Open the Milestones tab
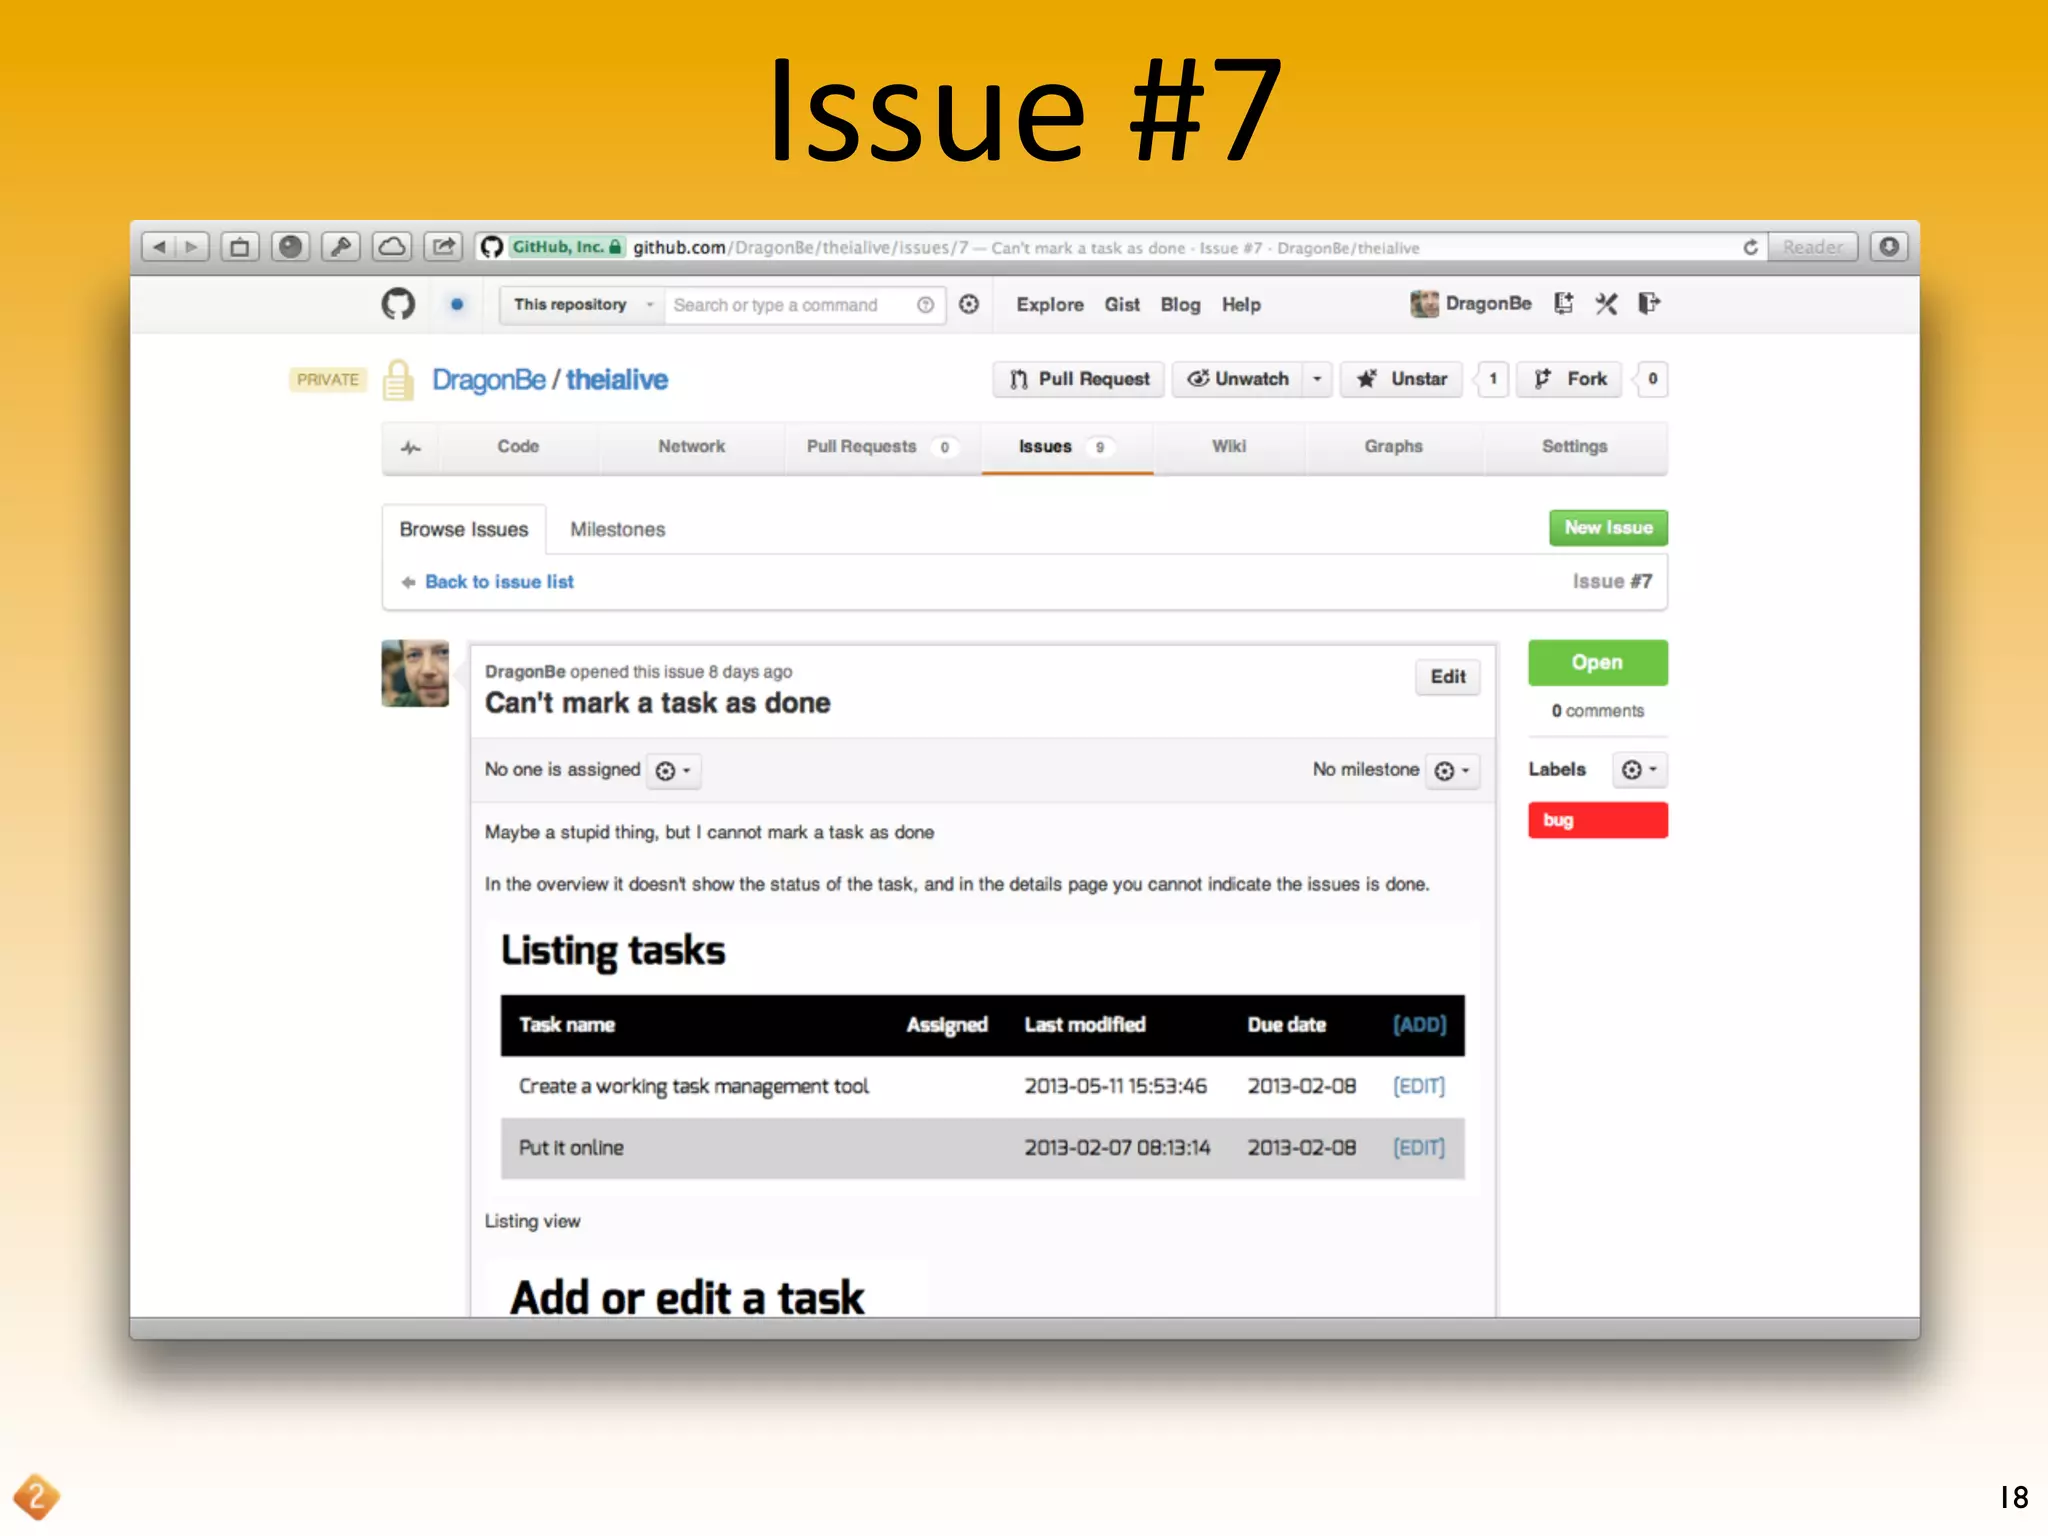Screen dimensions: 2048x1536 click(617, 529)
